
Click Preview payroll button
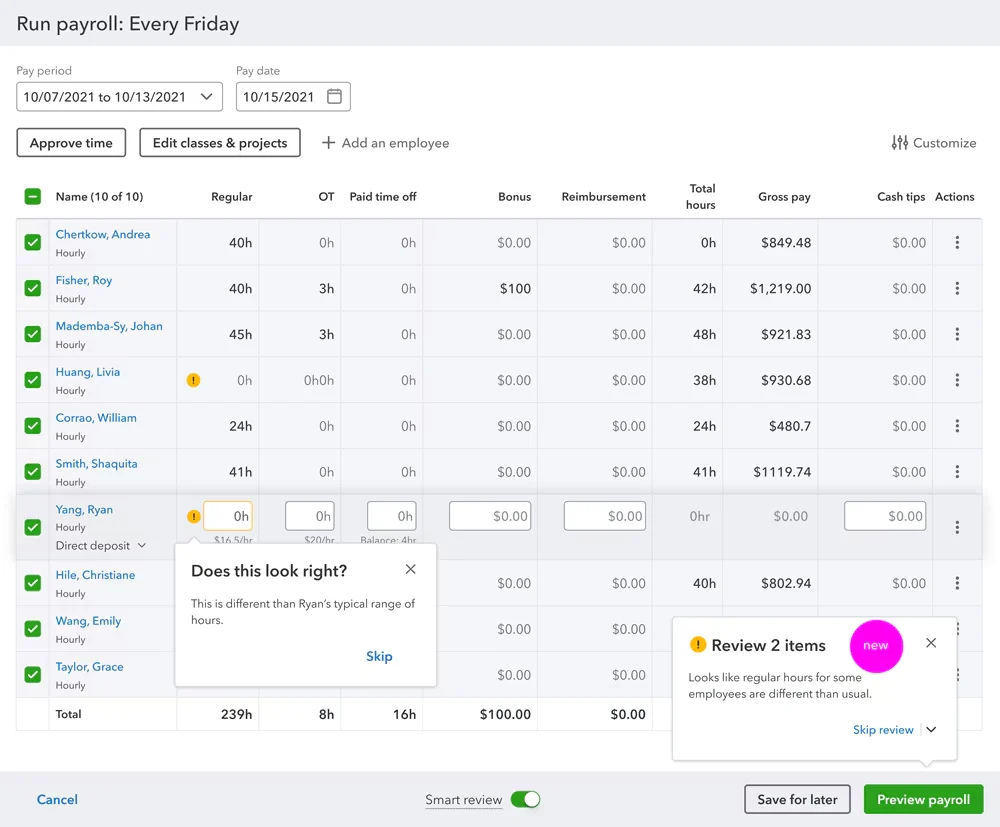923,800
